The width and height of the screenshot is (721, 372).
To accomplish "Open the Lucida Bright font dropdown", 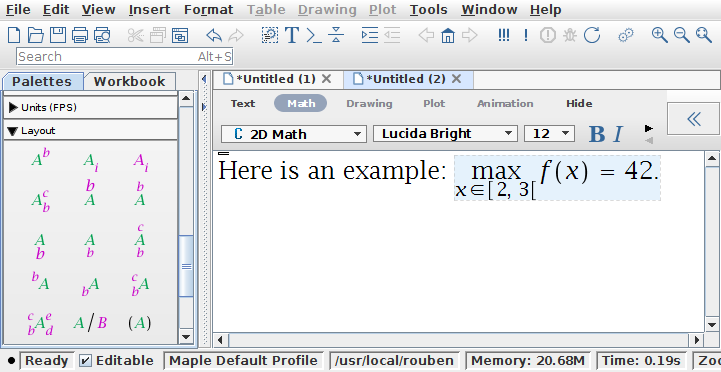I will tap(445, 134).
